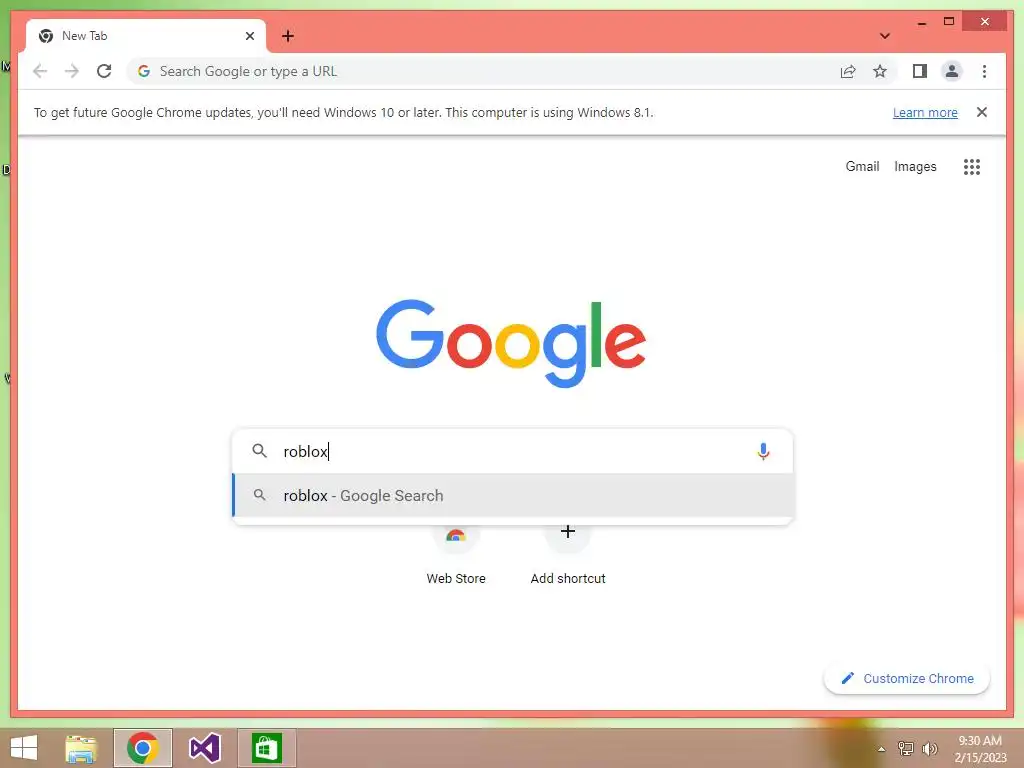This screenshot has width=1024, height=768.
Task: Close the New Tab tab
Action: [x=249, y=36]
